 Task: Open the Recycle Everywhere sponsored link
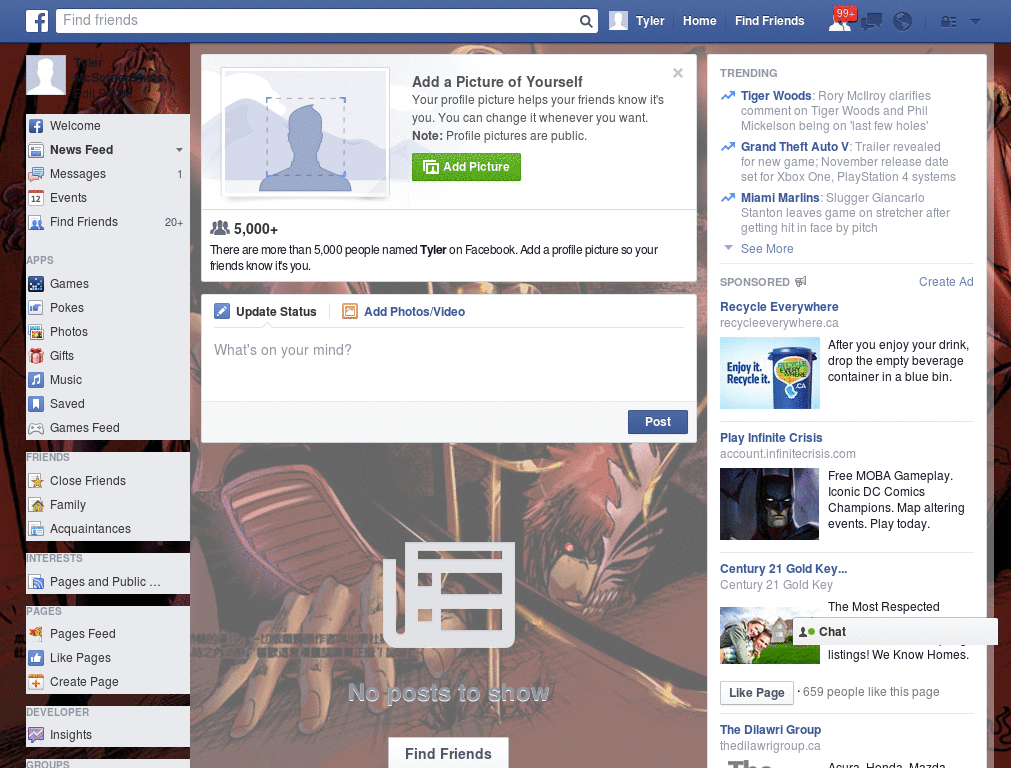[x=779, y=307]
